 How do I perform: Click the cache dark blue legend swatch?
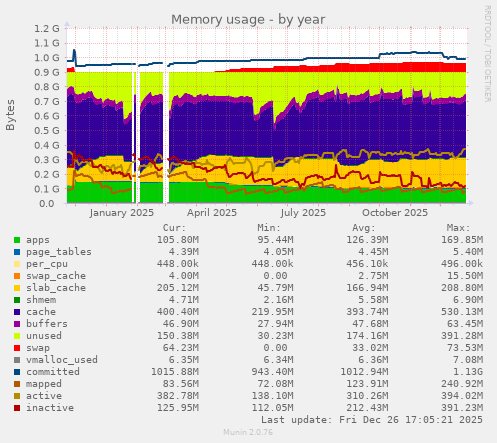(x=17, y=312)
